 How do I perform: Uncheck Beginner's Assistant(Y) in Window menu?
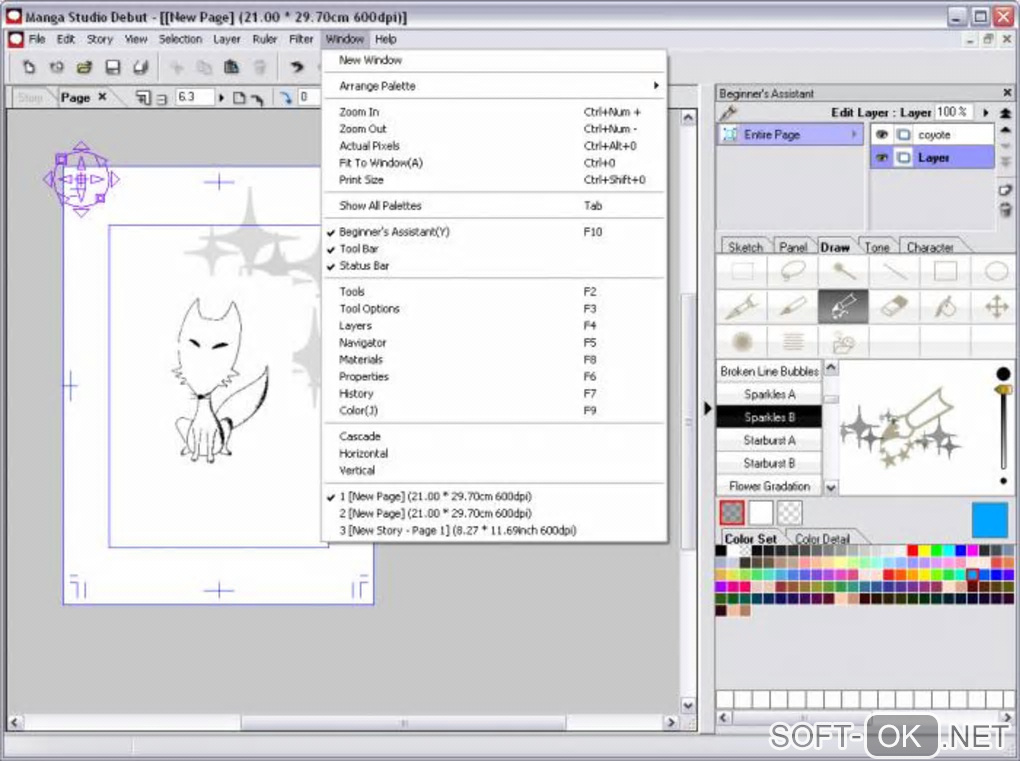(494, 232)
